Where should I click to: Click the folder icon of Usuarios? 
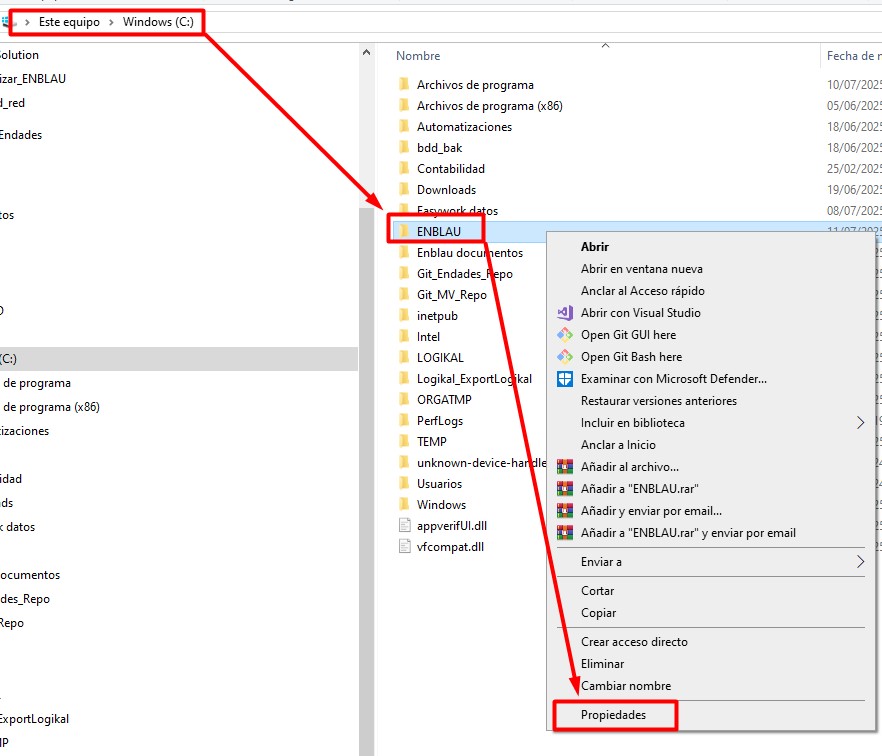tap(404, 483)
